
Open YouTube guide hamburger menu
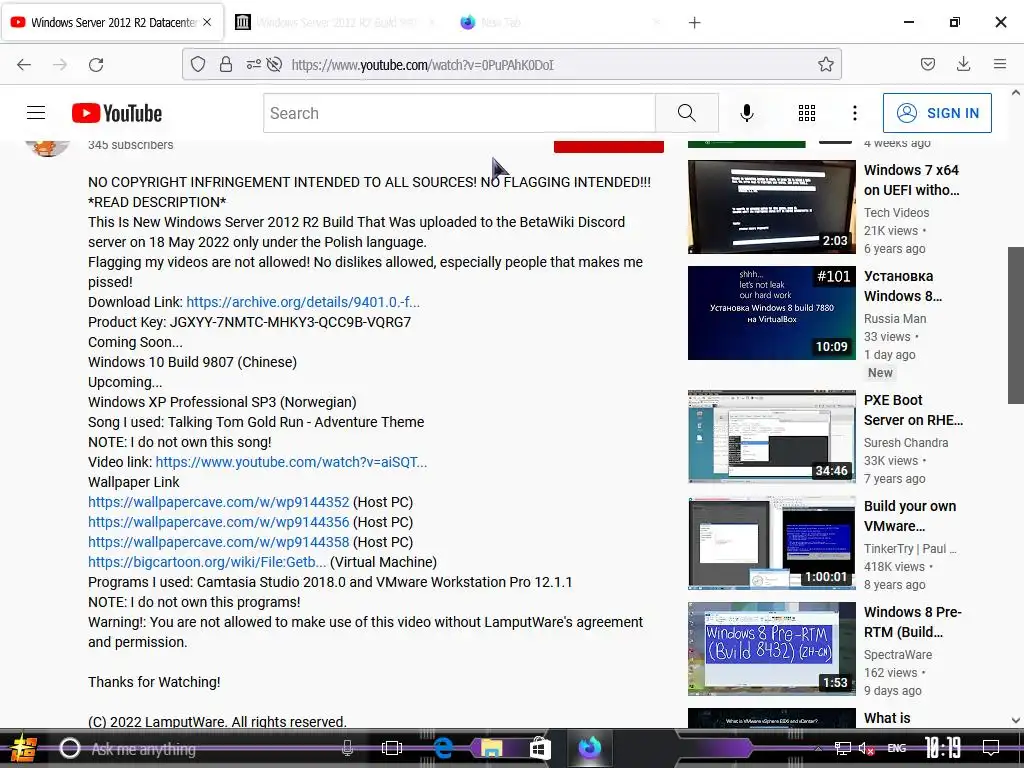coord(36,113)
